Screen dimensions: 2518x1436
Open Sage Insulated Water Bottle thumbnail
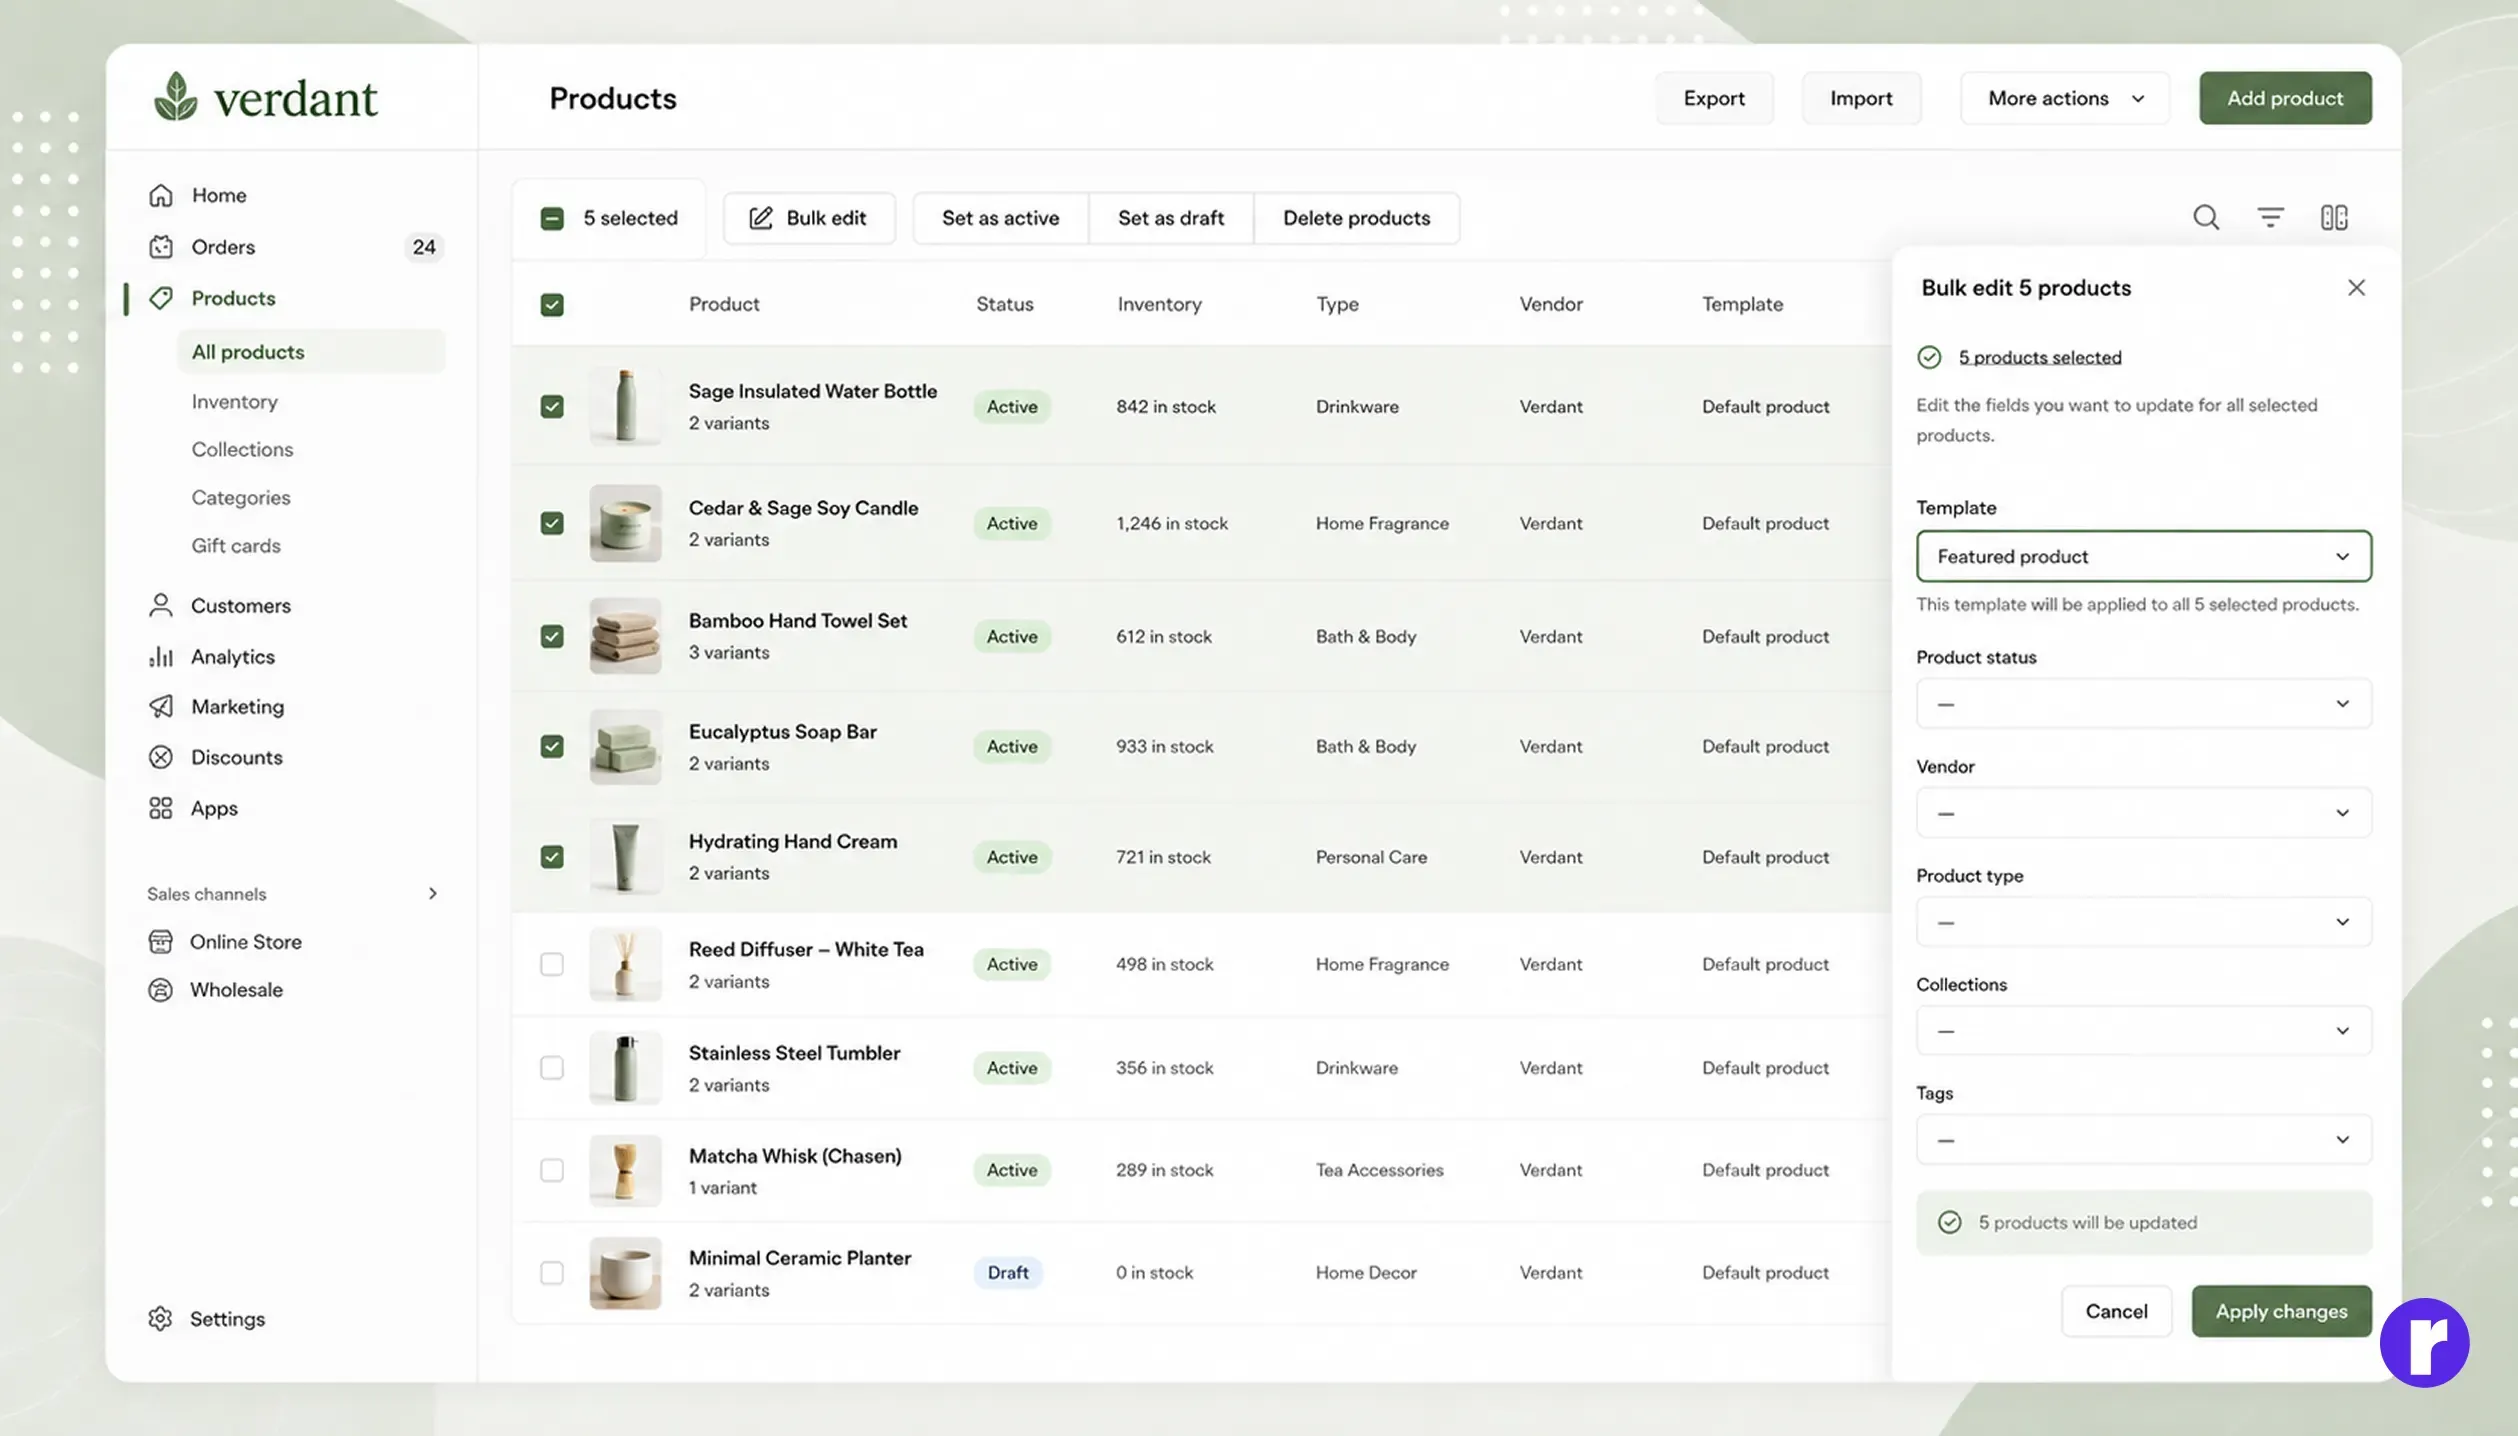[625, 406]
